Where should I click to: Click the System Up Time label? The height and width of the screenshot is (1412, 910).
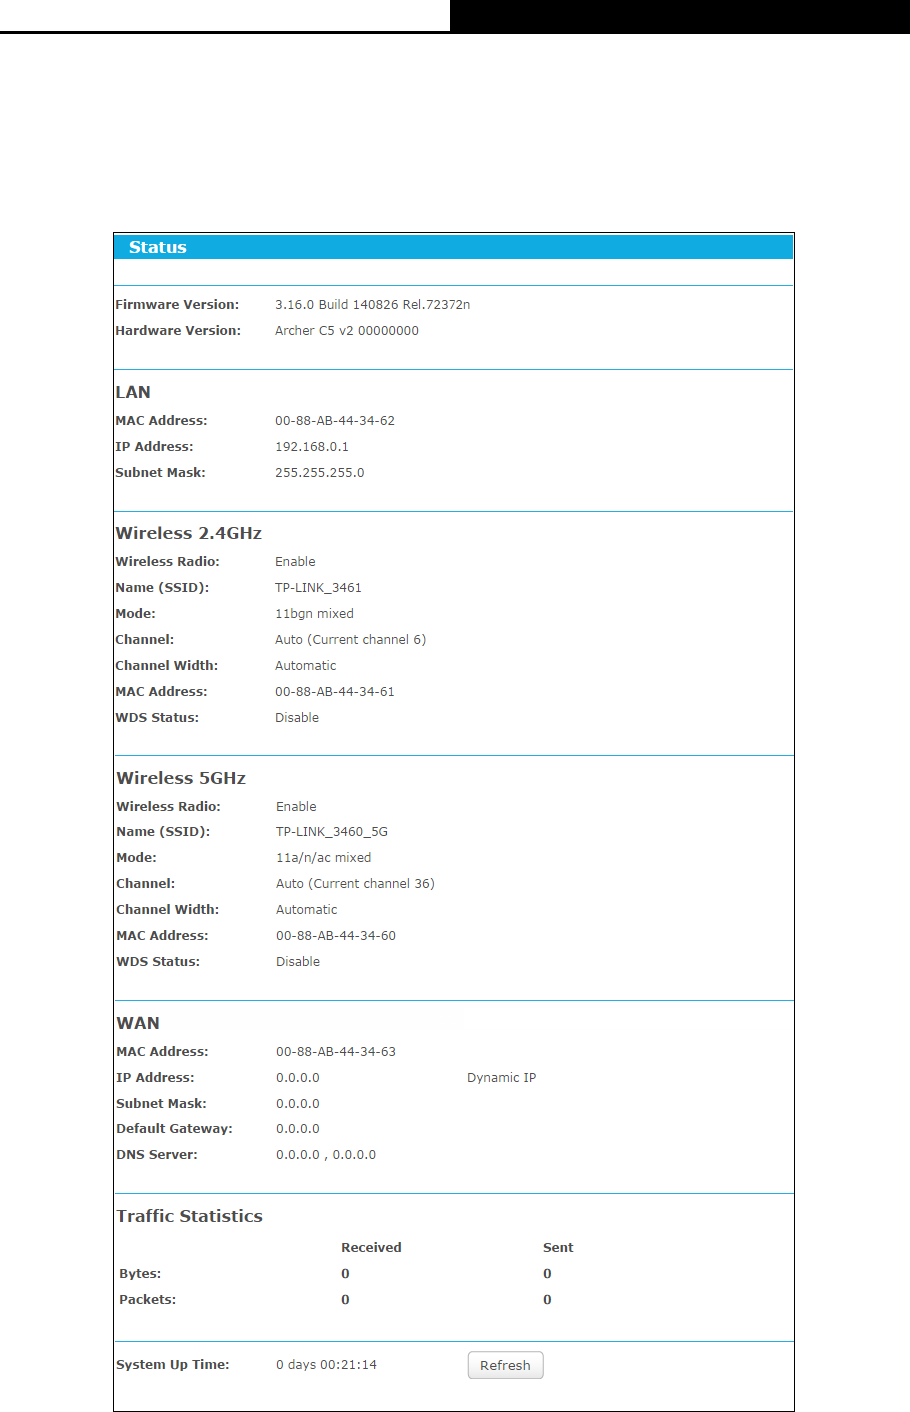coord(173,1365)
